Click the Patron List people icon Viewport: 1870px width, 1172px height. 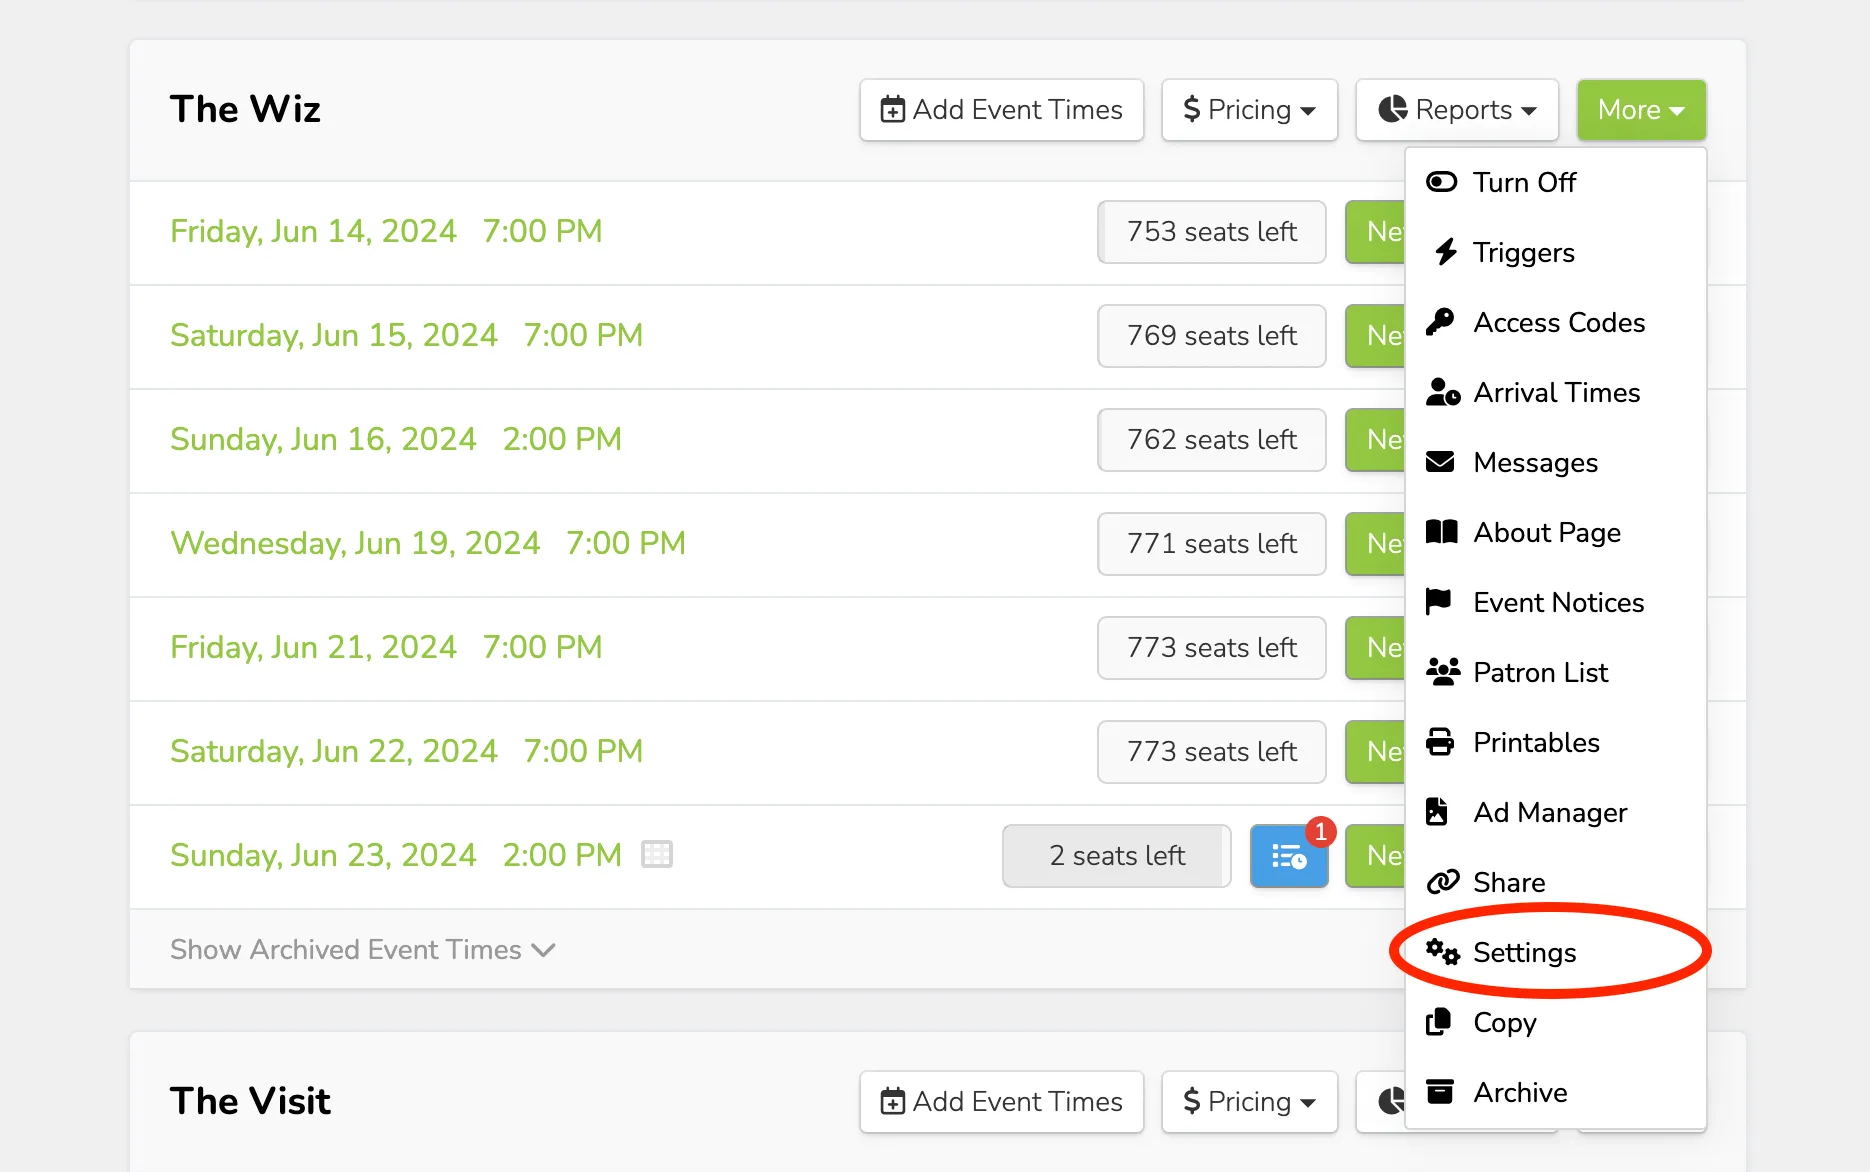pyautogui.click(x=1443, y=672)
